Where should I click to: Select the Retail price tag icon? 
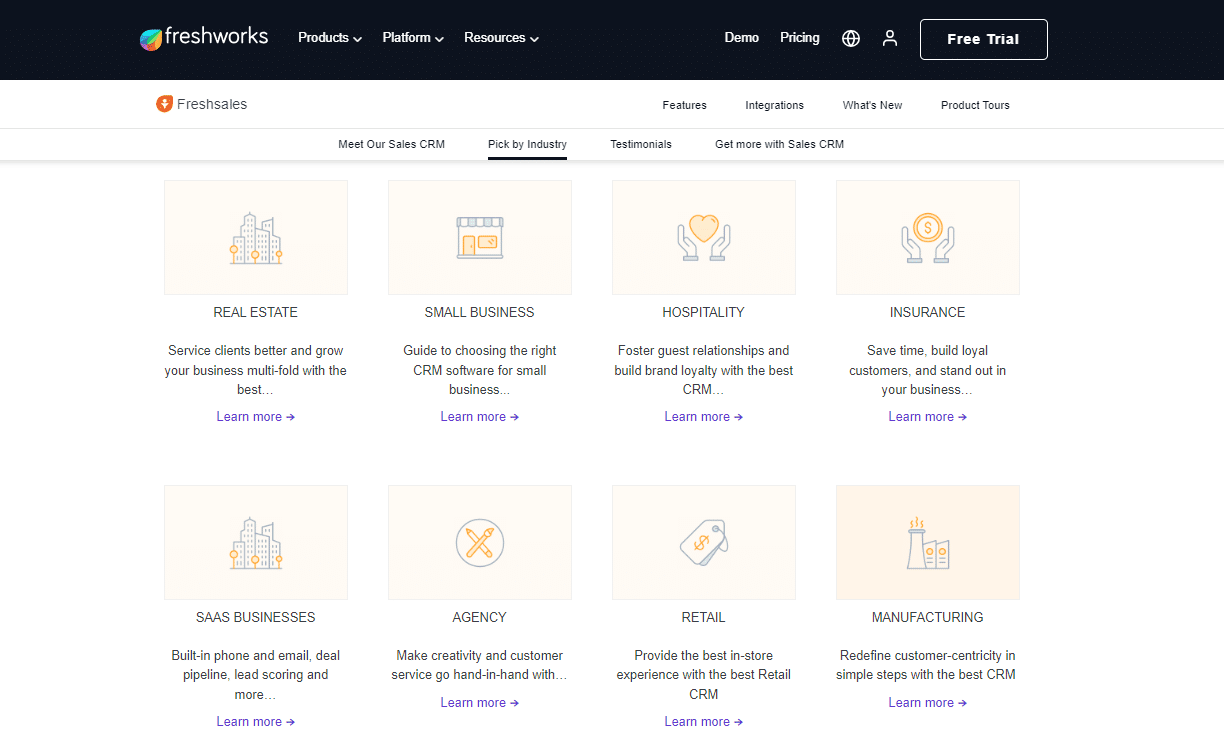pos(704,543)
